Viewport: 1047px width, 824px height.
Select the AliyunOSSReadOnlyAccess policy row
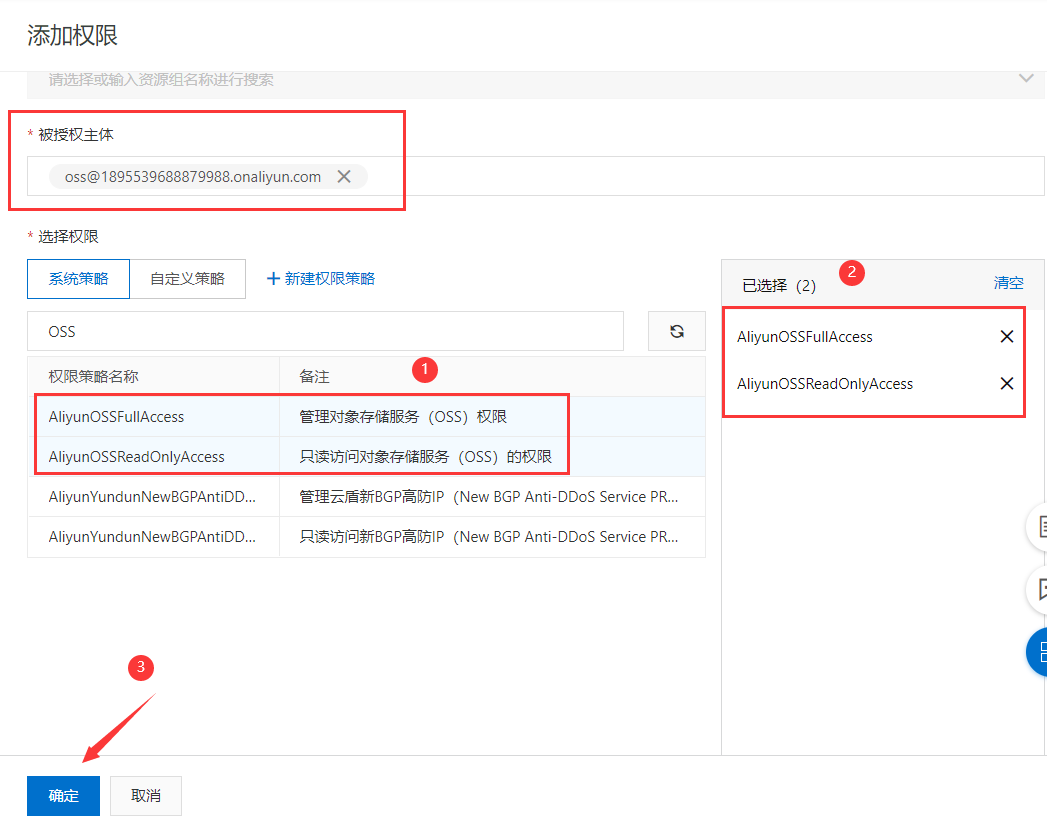click(366, 457)
